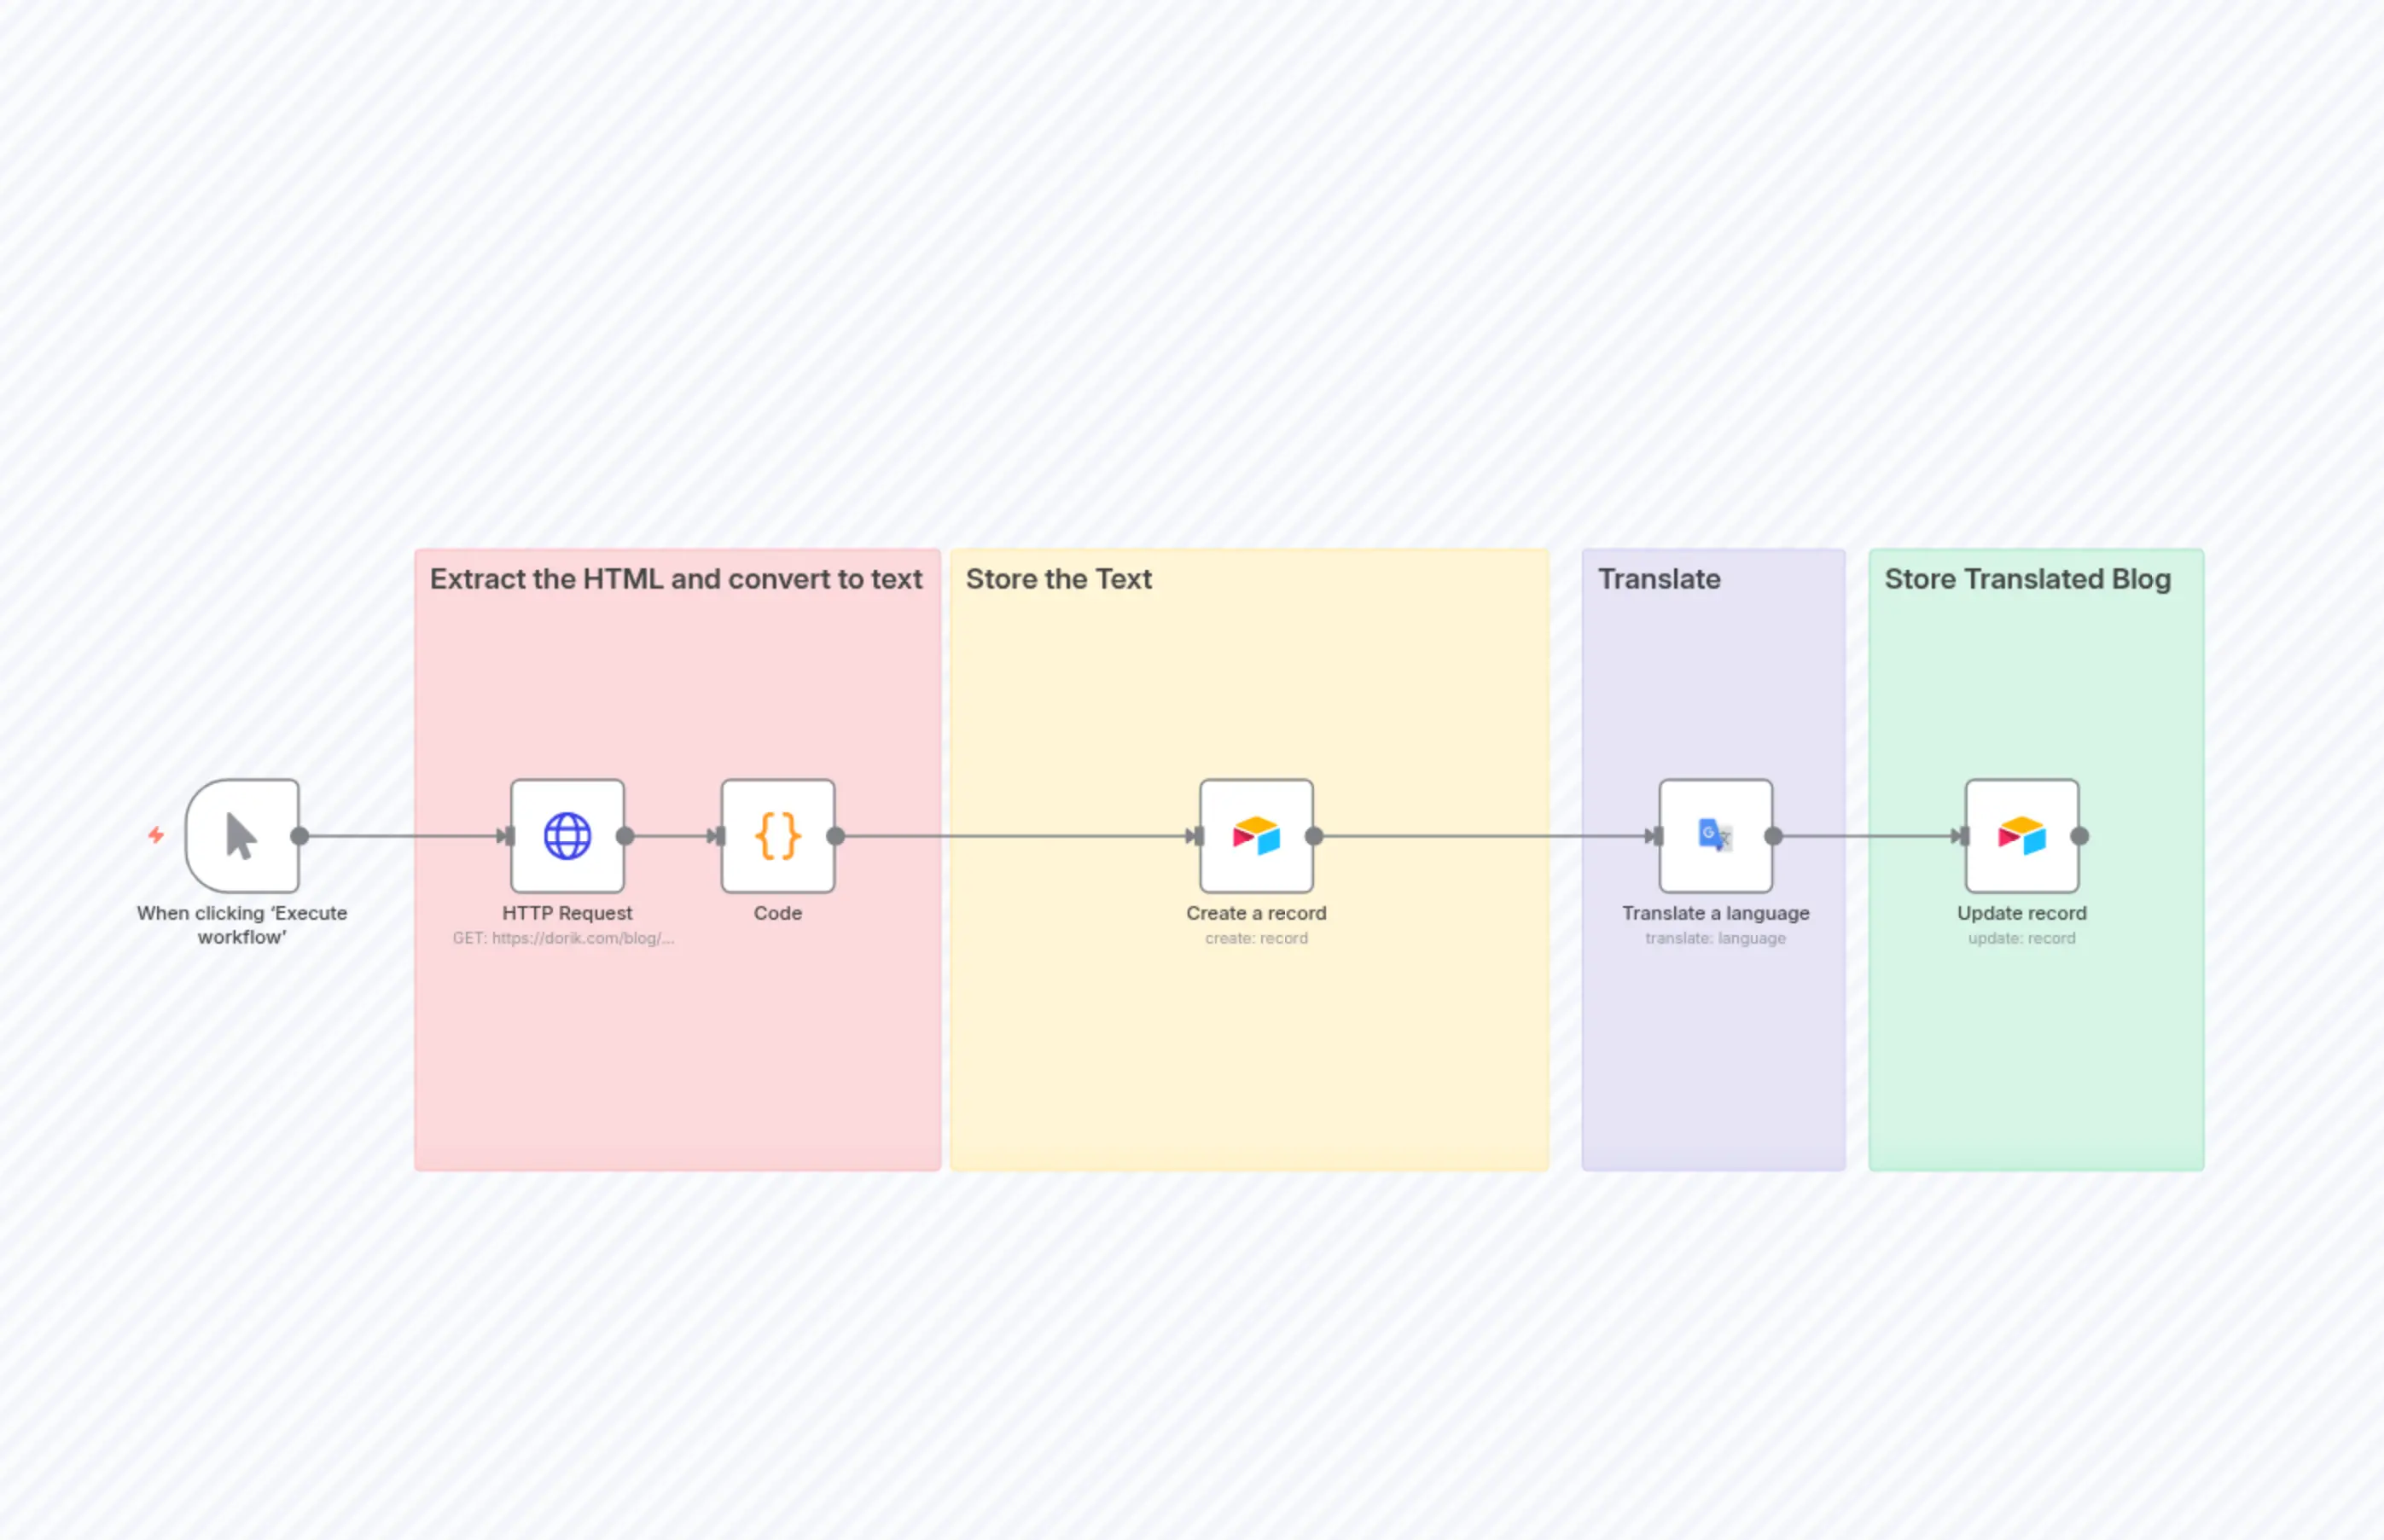Click the "Update record" node label
The image size is (2384, 1540).
(x=2022, y=912)
